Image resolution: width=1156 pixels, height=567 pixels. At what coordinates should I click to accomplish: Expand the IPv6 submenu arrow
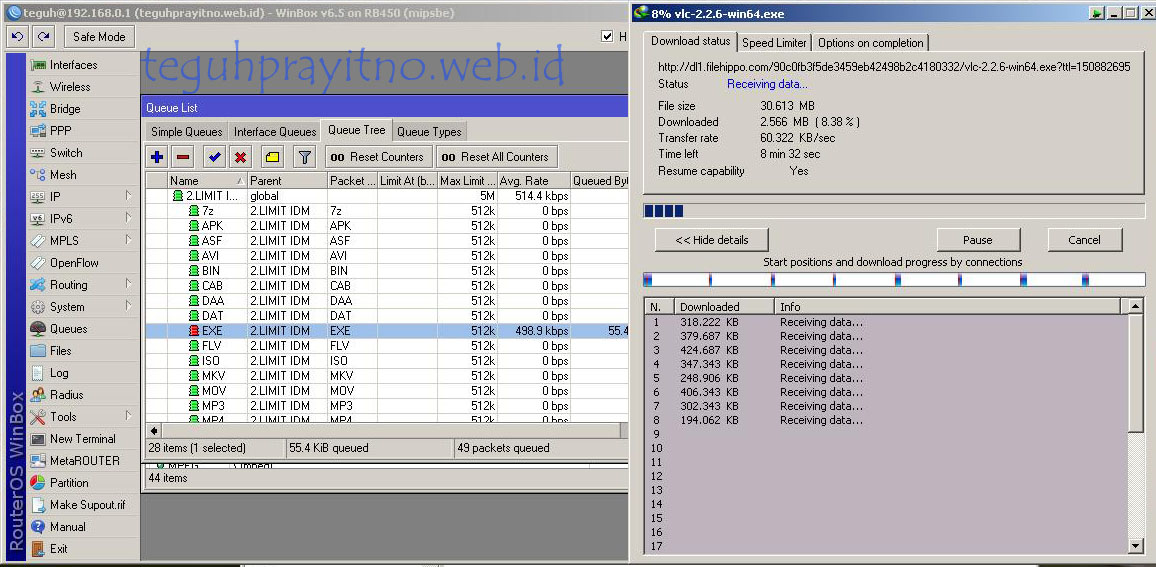click(128, 218)
